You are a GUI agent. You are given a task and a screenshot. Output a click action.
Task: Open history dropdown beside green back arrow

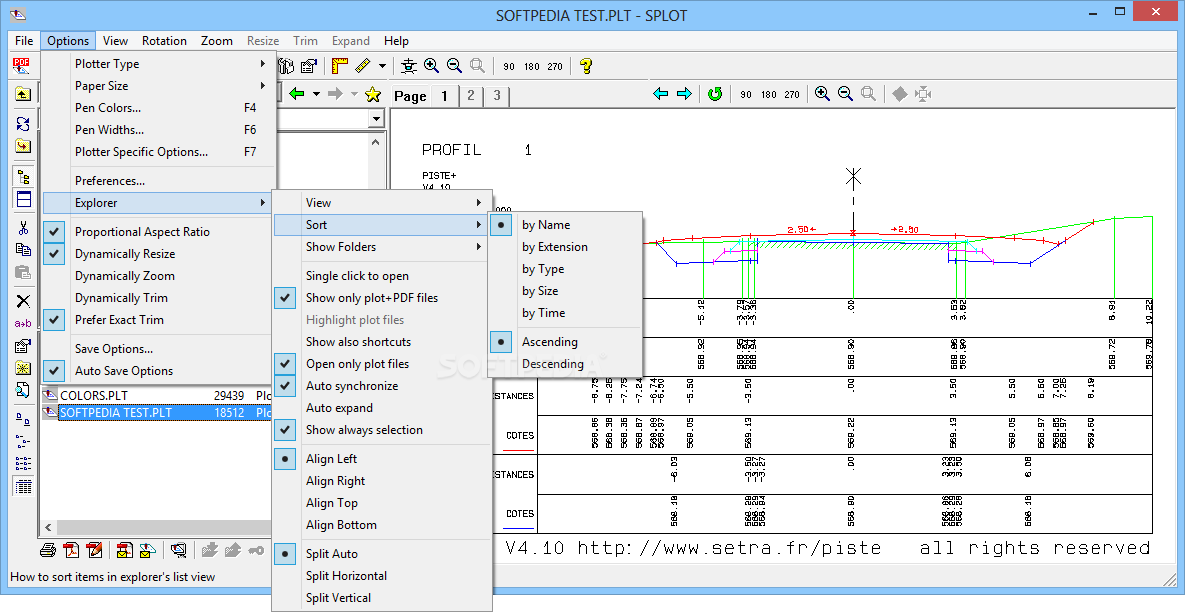pos(316,94)
